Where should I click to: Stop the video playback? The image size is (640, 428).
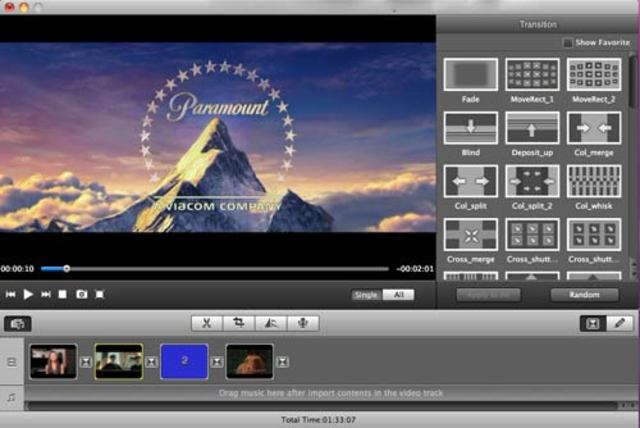tap(62, 294)
